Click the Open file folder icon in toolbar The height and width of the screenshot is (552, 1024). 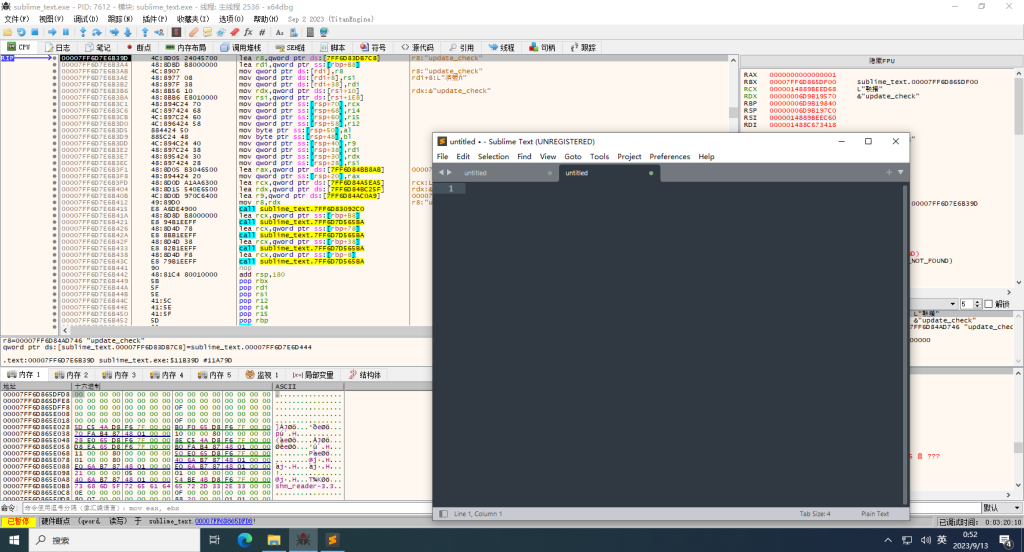point(7,32)
